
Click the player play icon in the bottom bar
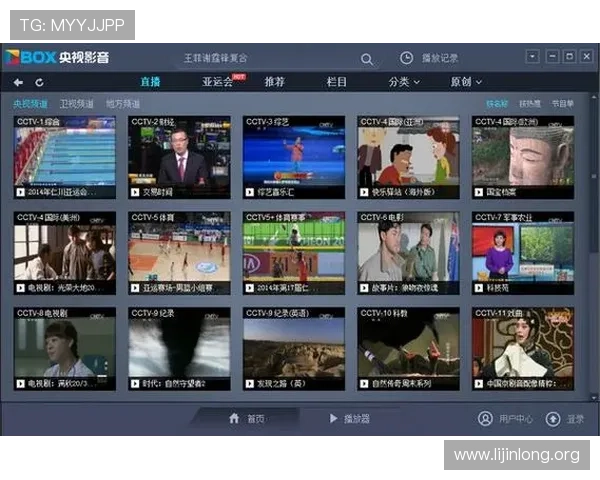tap(333, 418)
